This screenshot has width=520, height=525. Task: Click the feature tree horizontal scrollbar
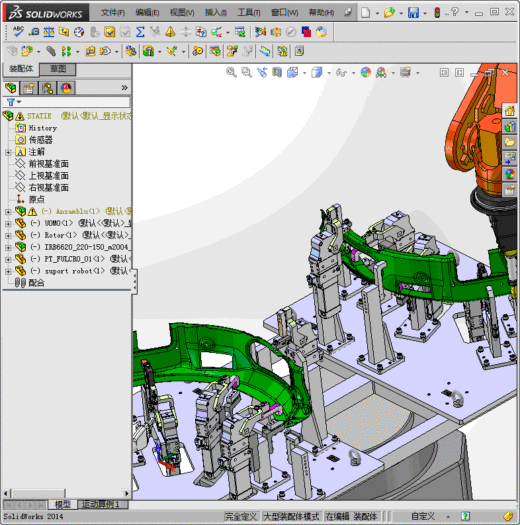(x=66, y=494)
